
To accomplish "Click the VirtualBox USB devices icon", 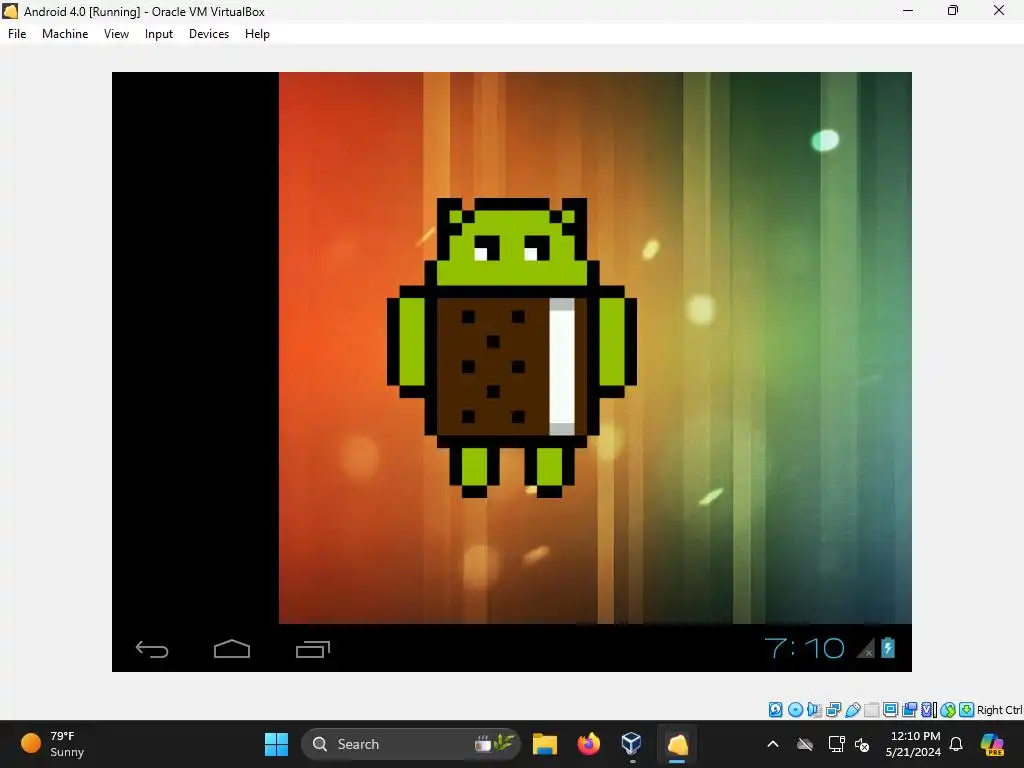I will point(853,710).
